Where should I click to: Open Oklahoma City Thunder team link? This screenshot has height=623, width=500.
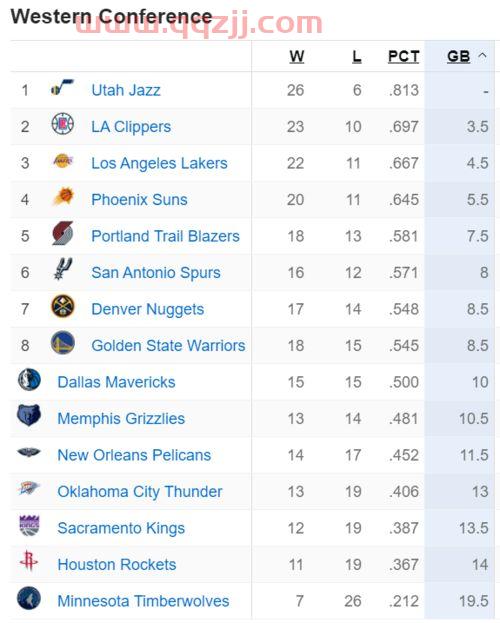(140, 492)
